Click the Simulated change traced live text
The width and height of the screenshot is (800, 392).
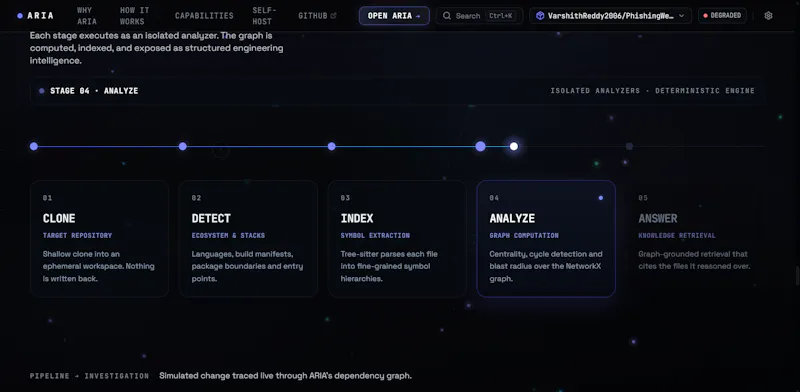click(285, 376)
